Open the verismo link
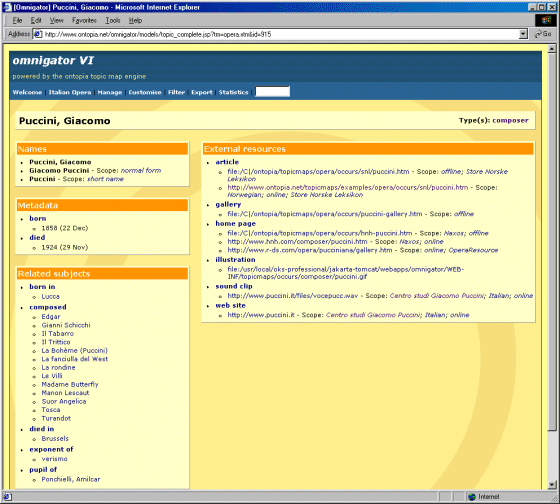Image resolution: width=560 pixels, height=504 pixels. (54, 459)
